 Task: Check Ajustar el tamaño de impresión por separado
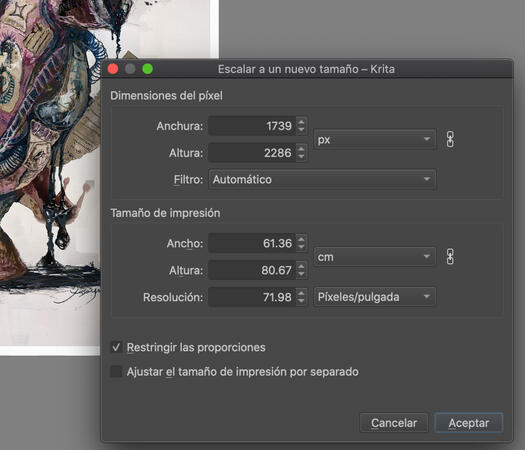[116, 371]
